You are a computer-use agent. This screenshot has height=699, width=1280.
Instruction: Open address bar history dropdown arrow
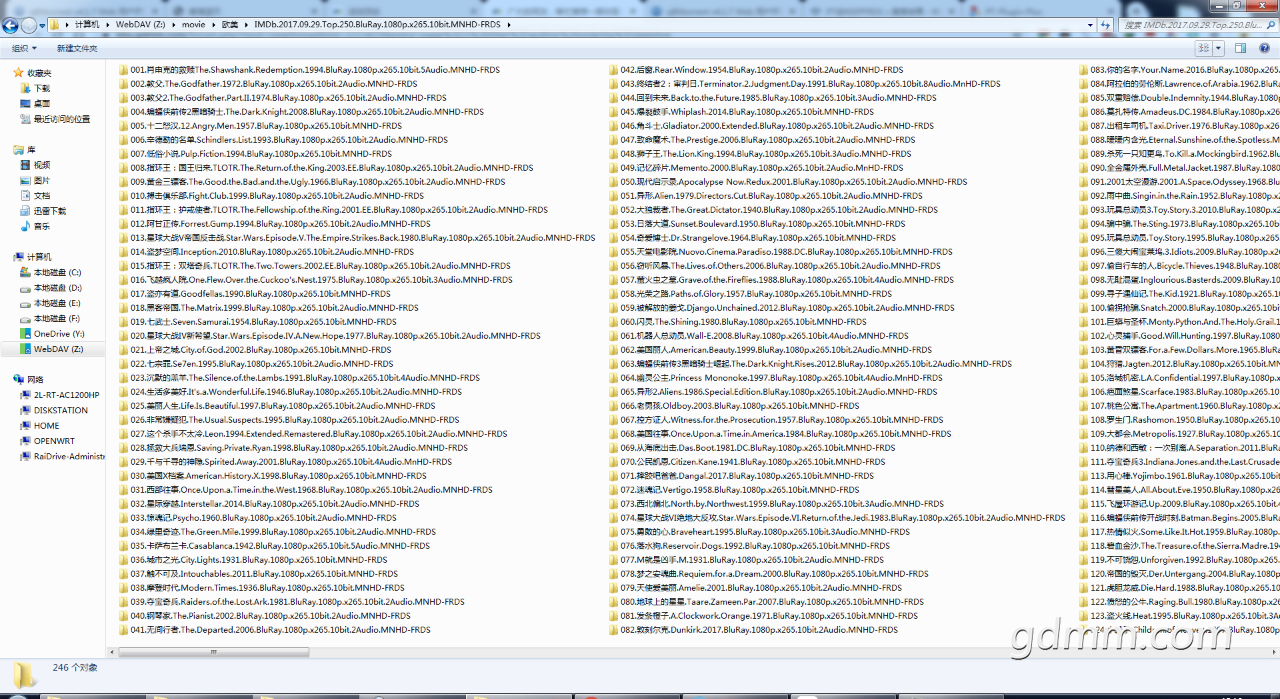[x=1090, y=25]
